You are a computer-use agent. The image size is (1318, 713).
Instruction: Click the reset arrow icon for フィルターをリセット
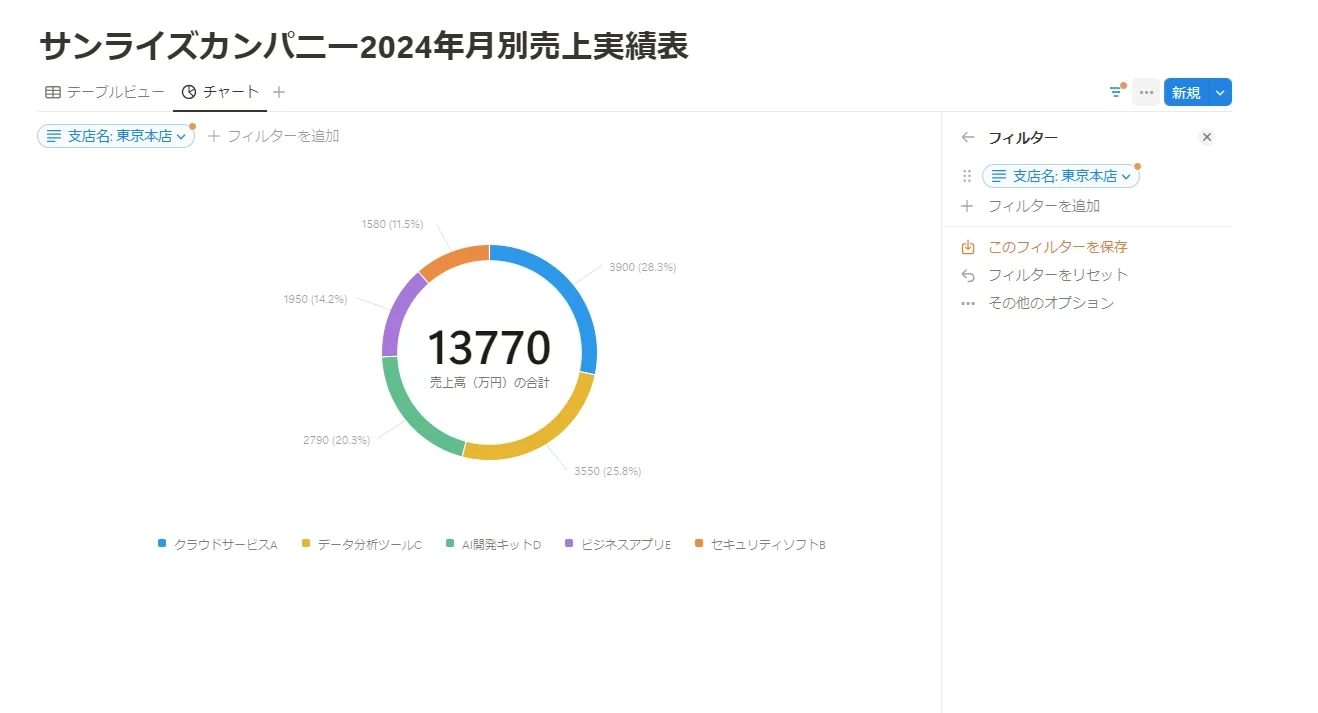967,275
